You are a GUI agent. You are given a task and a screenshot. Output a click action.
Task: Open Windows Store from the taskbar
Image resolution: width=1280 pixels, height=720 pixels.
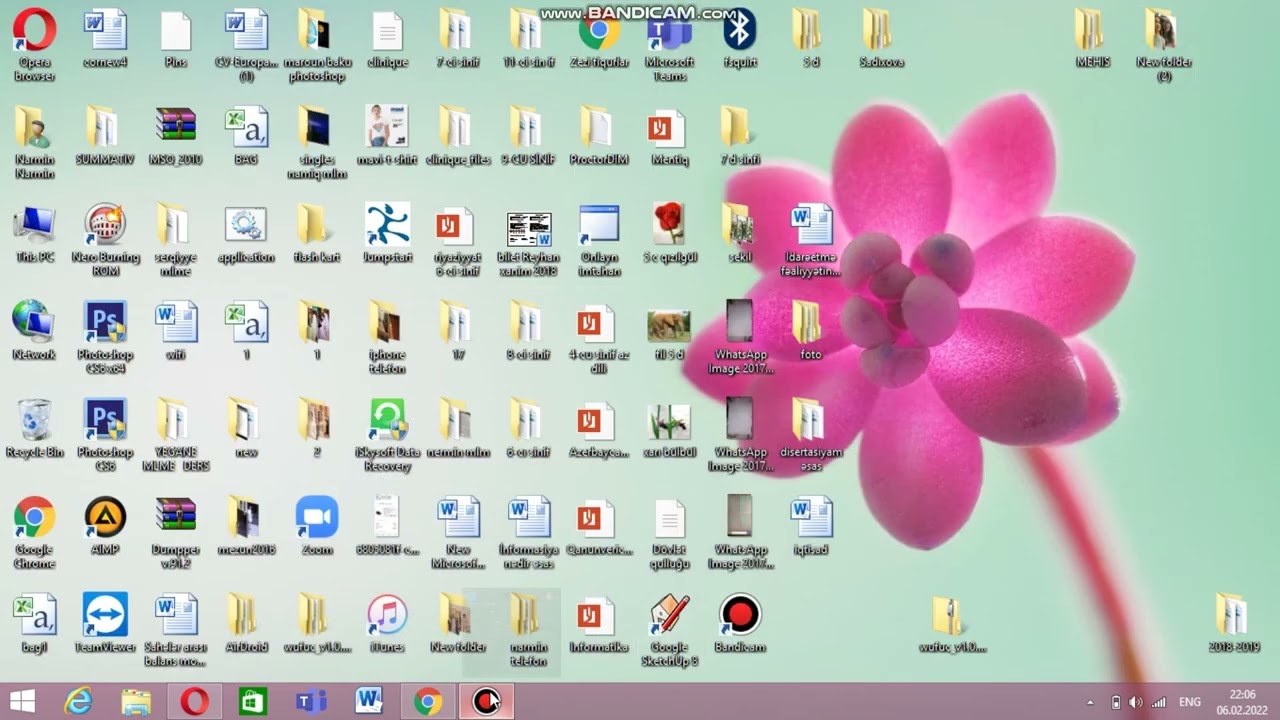coord(252,702)
